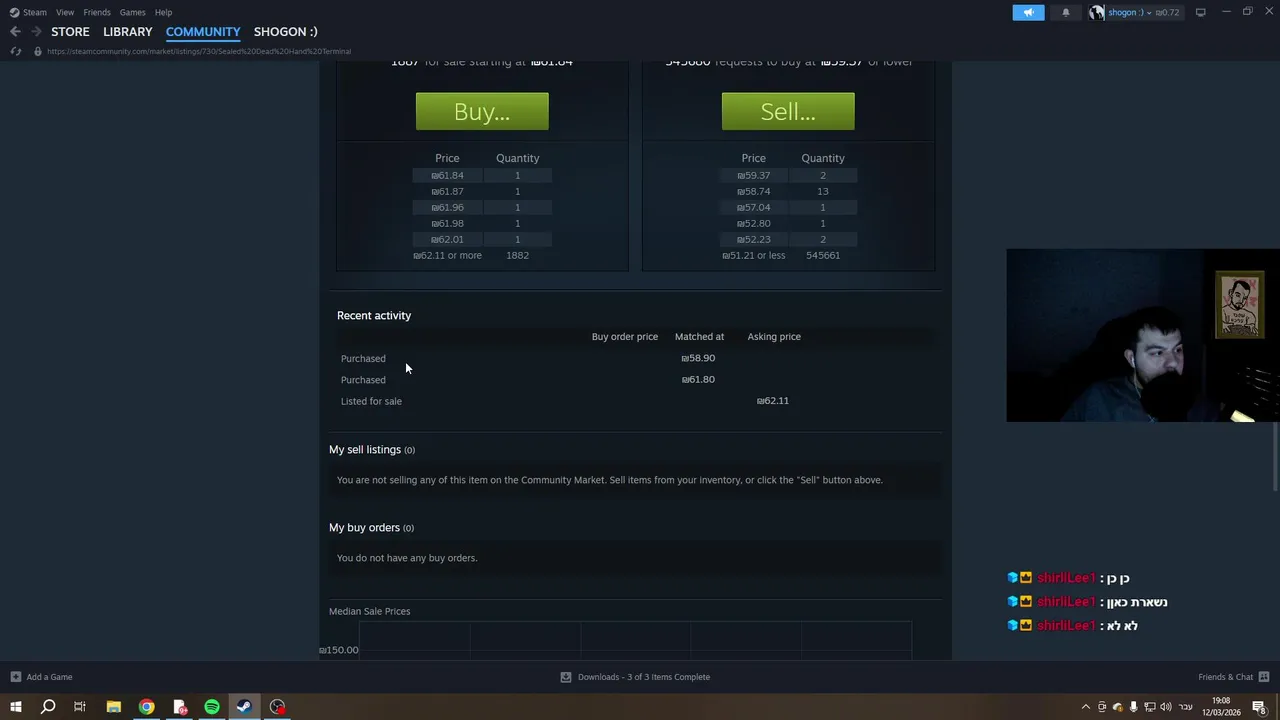
Task: Click the profile avatar in the top bar
Action: pyautogui.click(x=1097, y=12)
